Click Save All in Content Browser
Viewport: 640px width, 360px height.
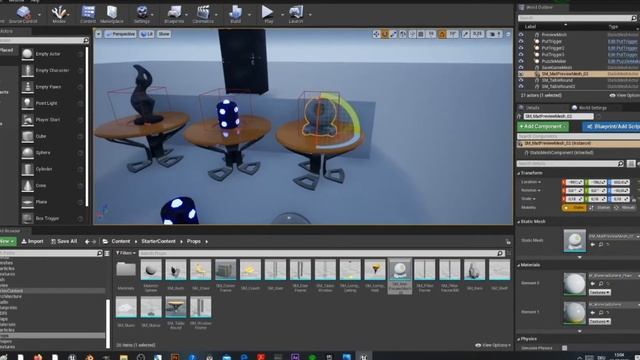tap(64, 242)
